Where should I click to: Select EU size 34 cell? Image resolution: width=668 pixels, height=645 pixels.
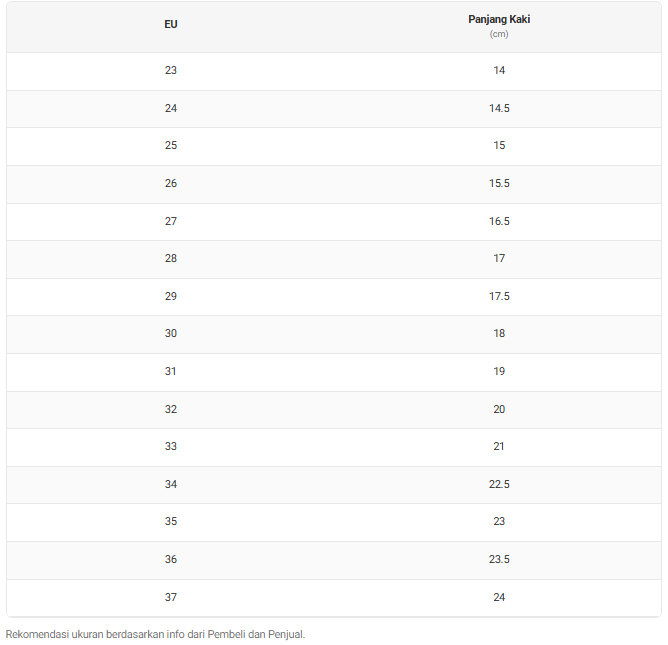(171, 484)
